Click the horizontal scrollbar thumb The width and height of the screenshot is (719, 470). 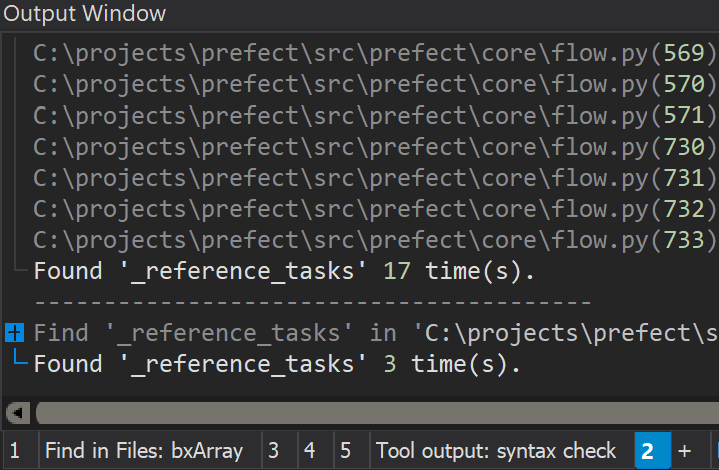[377, 413]
